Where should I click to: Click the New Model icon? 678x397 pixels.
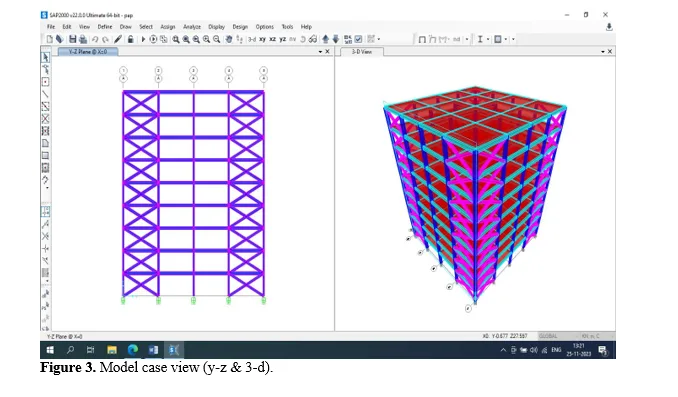[x=50, y=39]
